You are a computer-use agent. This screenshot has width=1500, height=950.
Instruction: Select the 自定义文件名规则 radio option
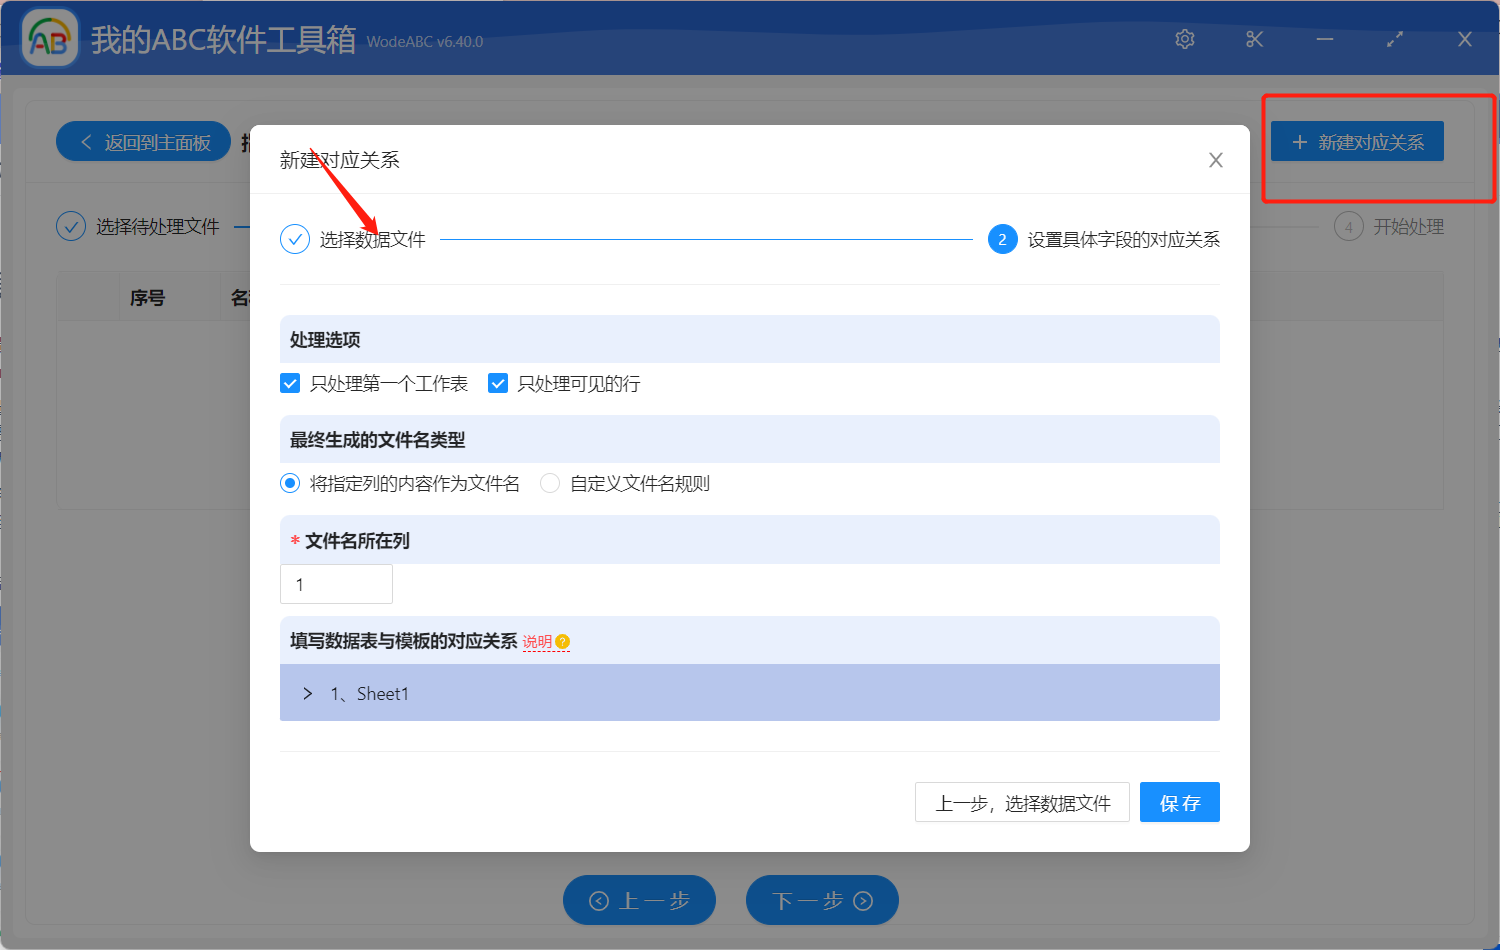pos(550,483)
